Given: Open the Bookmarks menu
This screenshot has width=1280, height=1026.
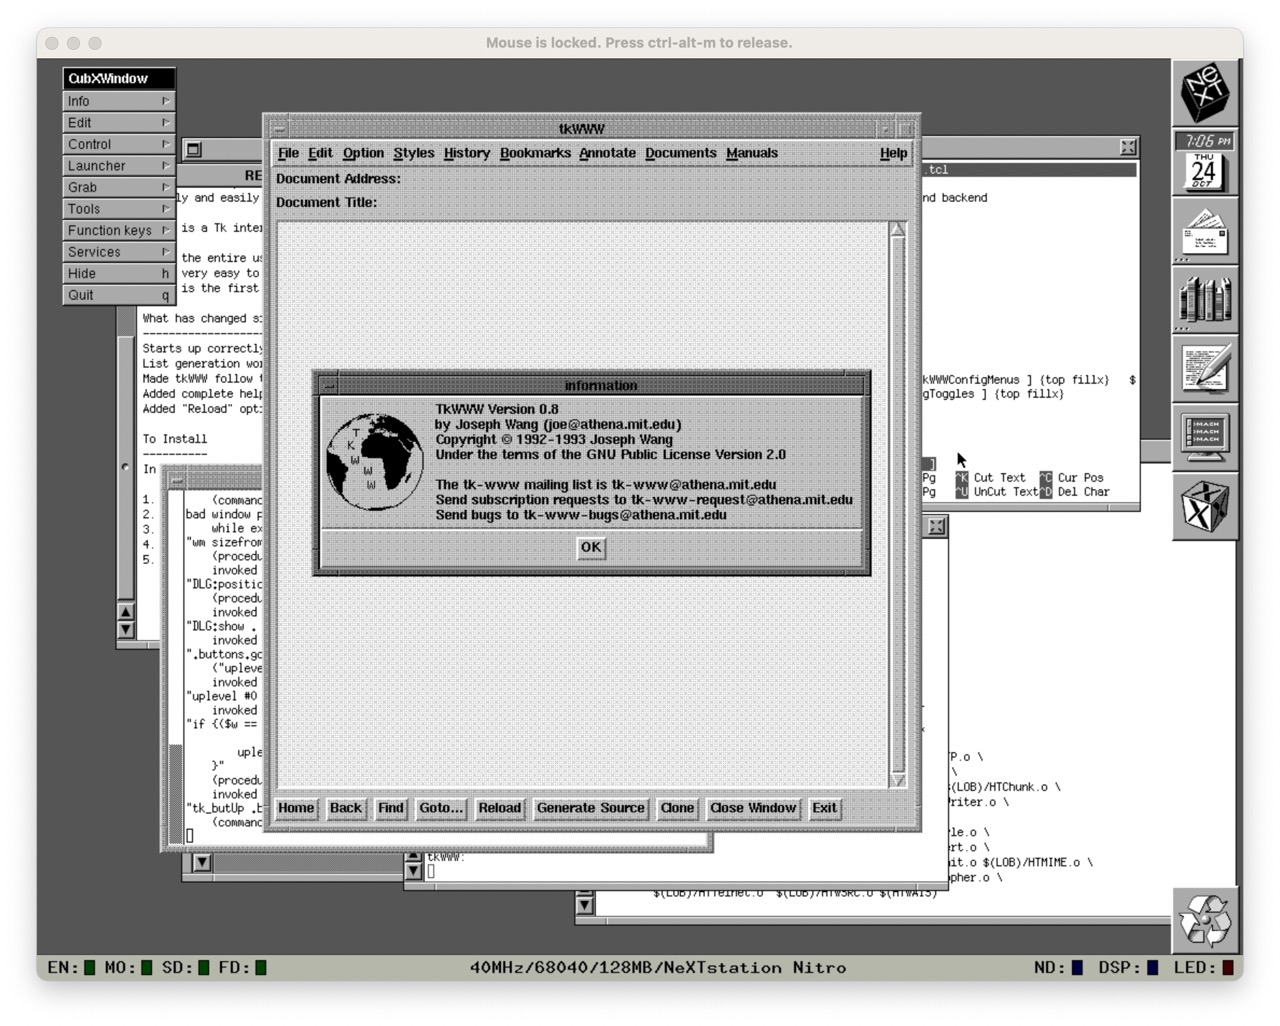Looking at the screenshot, I should pyautogui.click(x=535, y=153).
